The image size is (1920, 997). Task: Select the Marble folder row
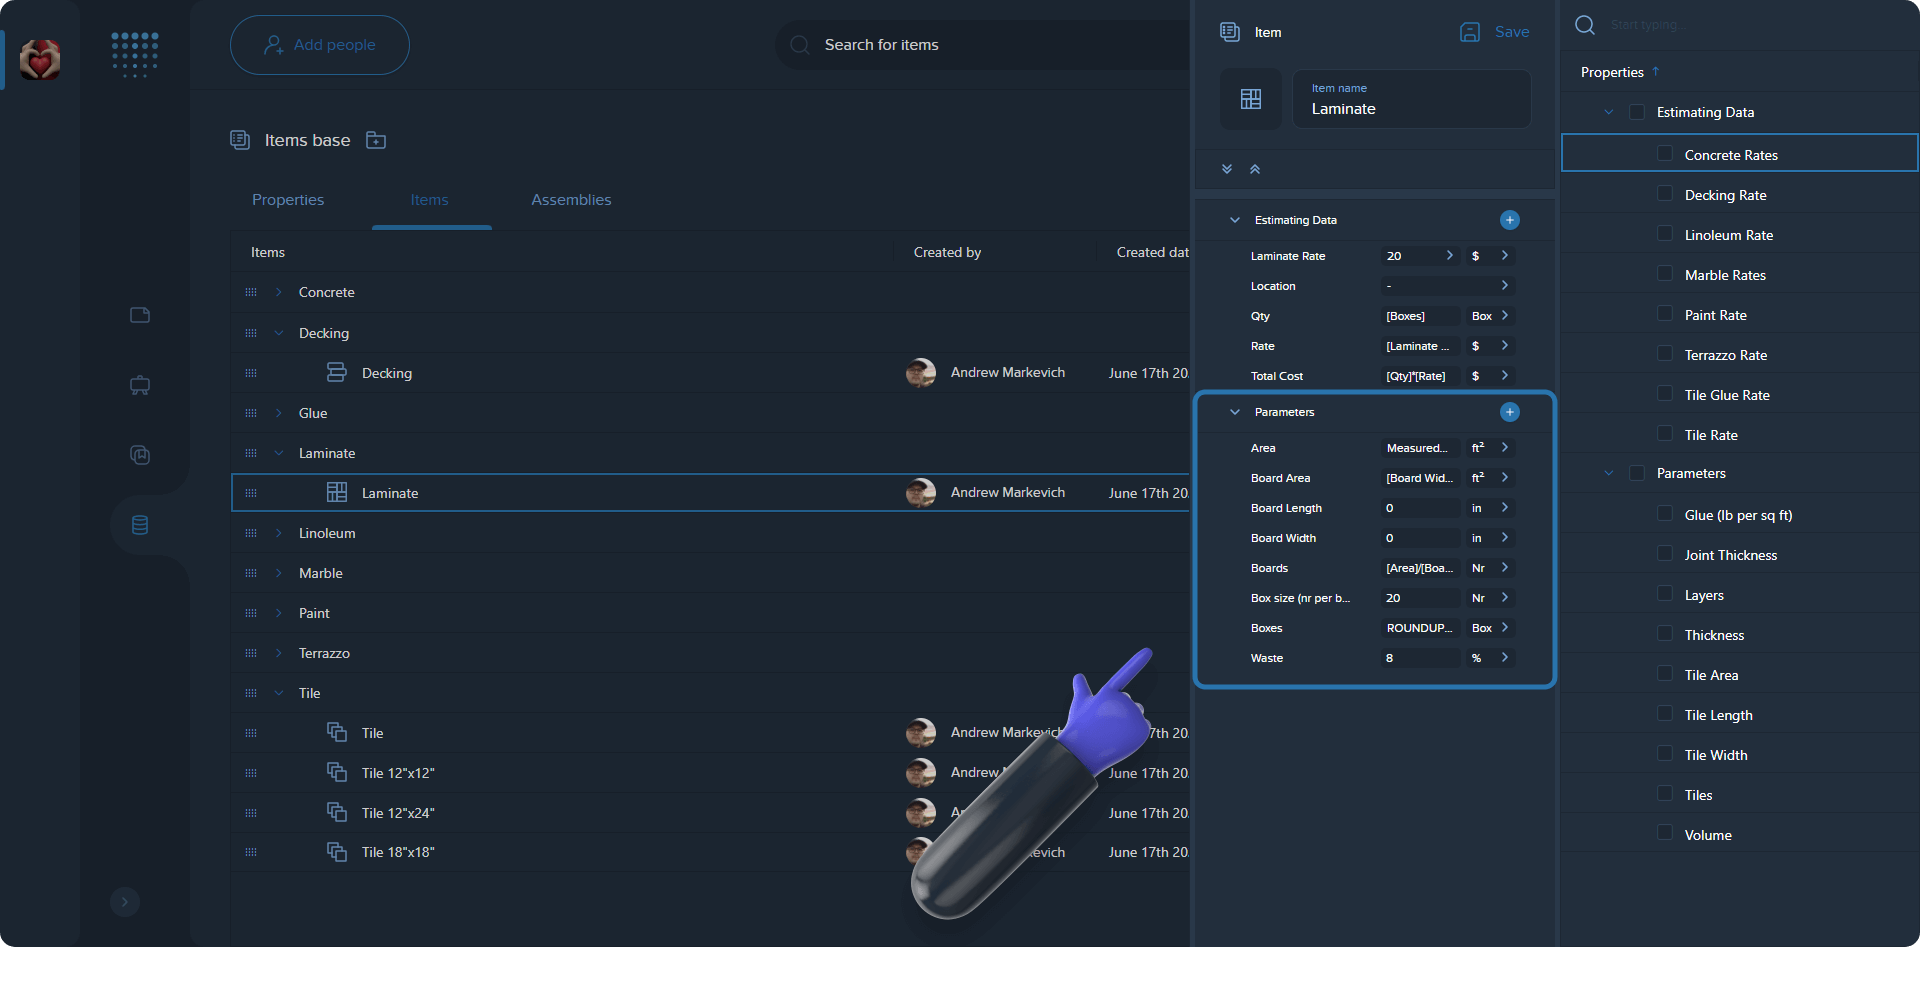[x=710, y=573]
